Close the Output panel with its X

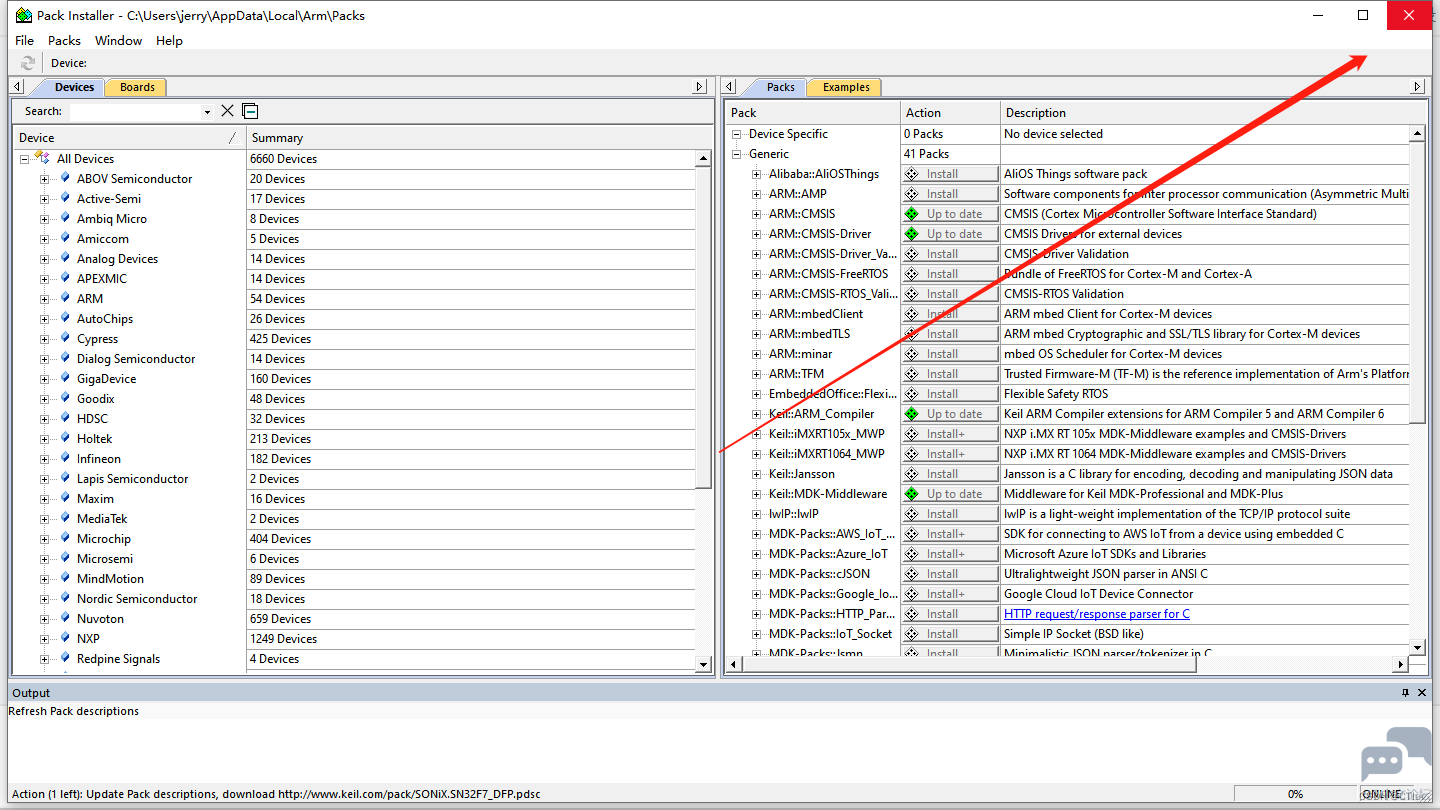(1422, 693)
